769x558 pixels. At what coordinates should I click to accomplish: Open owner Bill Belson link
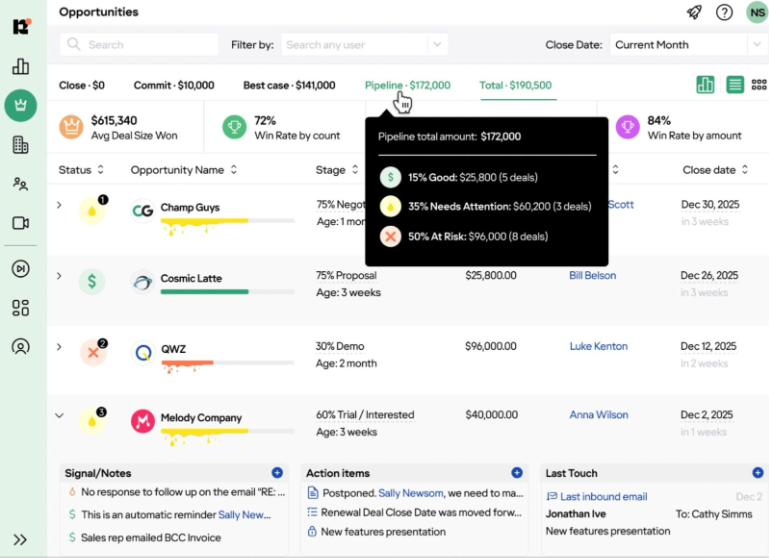point(592,276)
